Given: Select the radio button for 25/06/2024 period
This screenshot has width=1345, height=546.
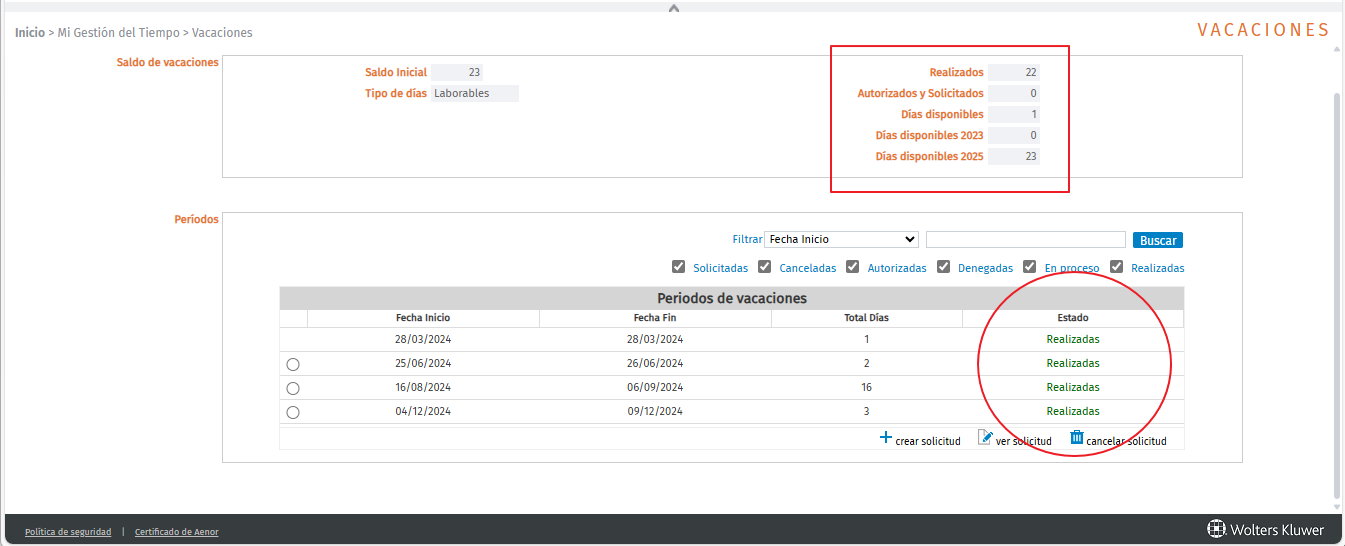Looking at the screenshot, I should pyautogui.click(x=293, y=364).
